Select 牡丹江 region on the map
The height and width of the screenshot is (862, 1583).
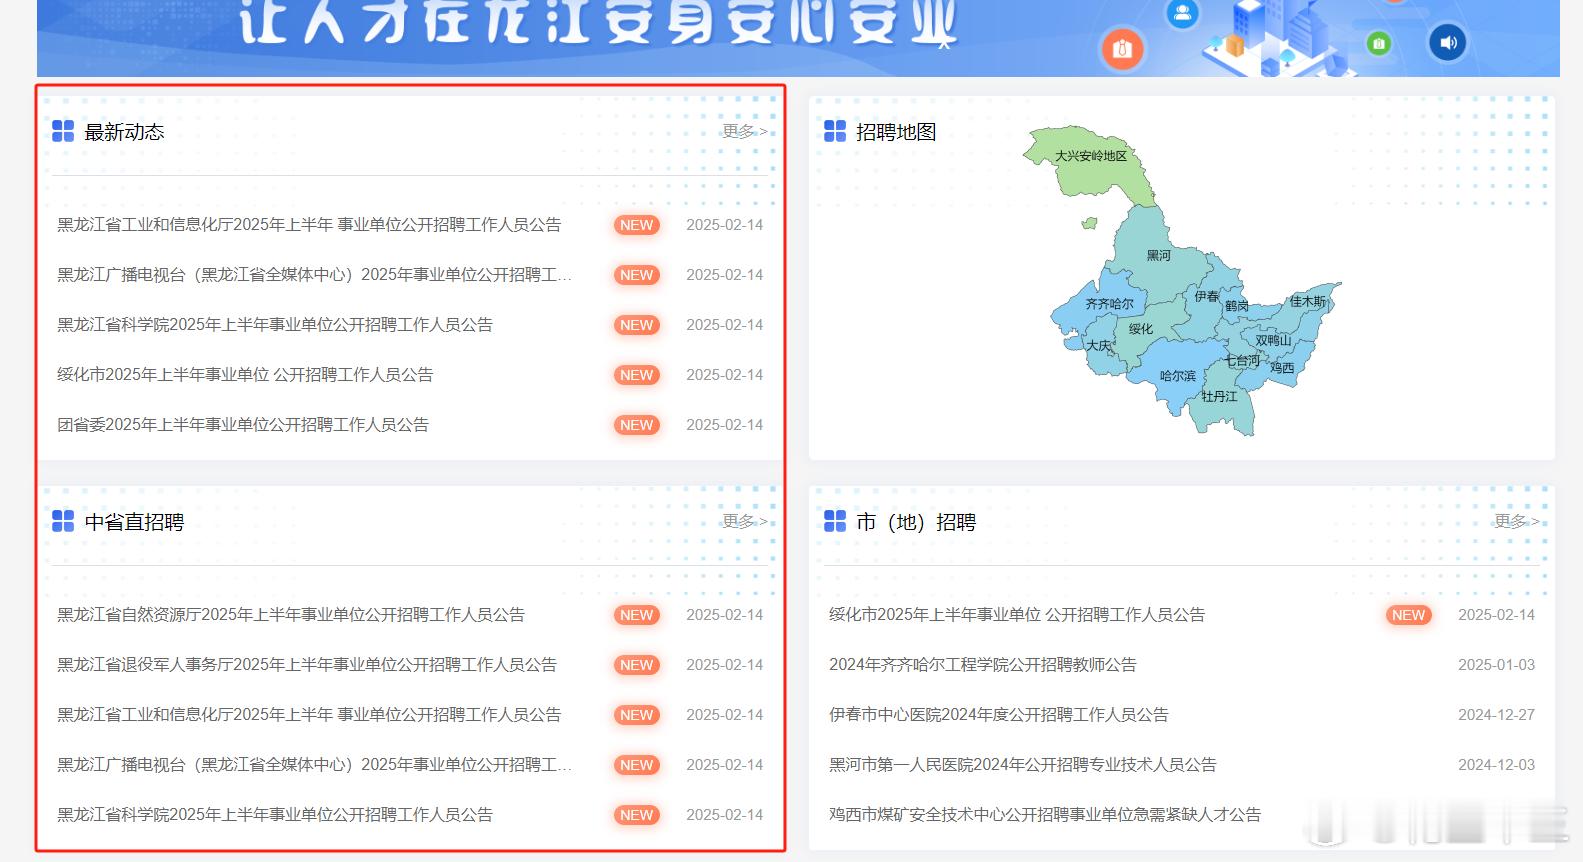pyautogui.click(x=1220, y=397)
